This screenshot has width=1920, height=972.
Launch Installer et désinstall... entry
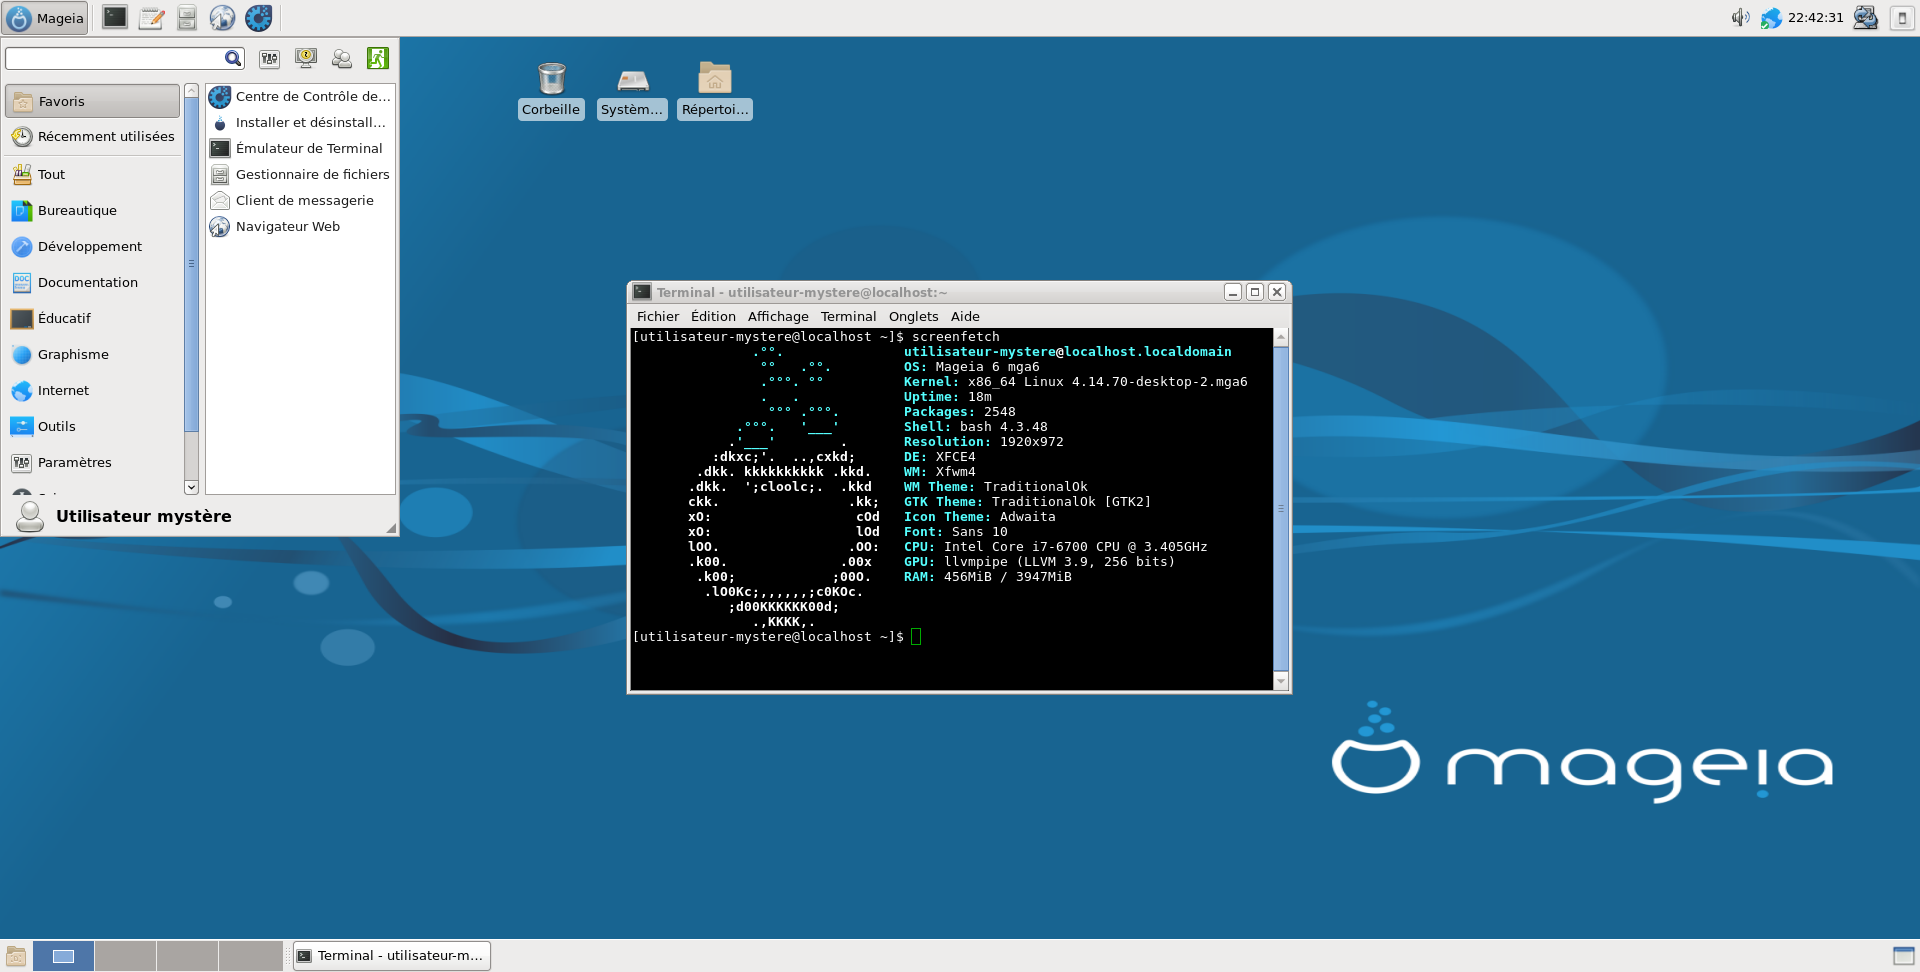[x=300, y=123]
